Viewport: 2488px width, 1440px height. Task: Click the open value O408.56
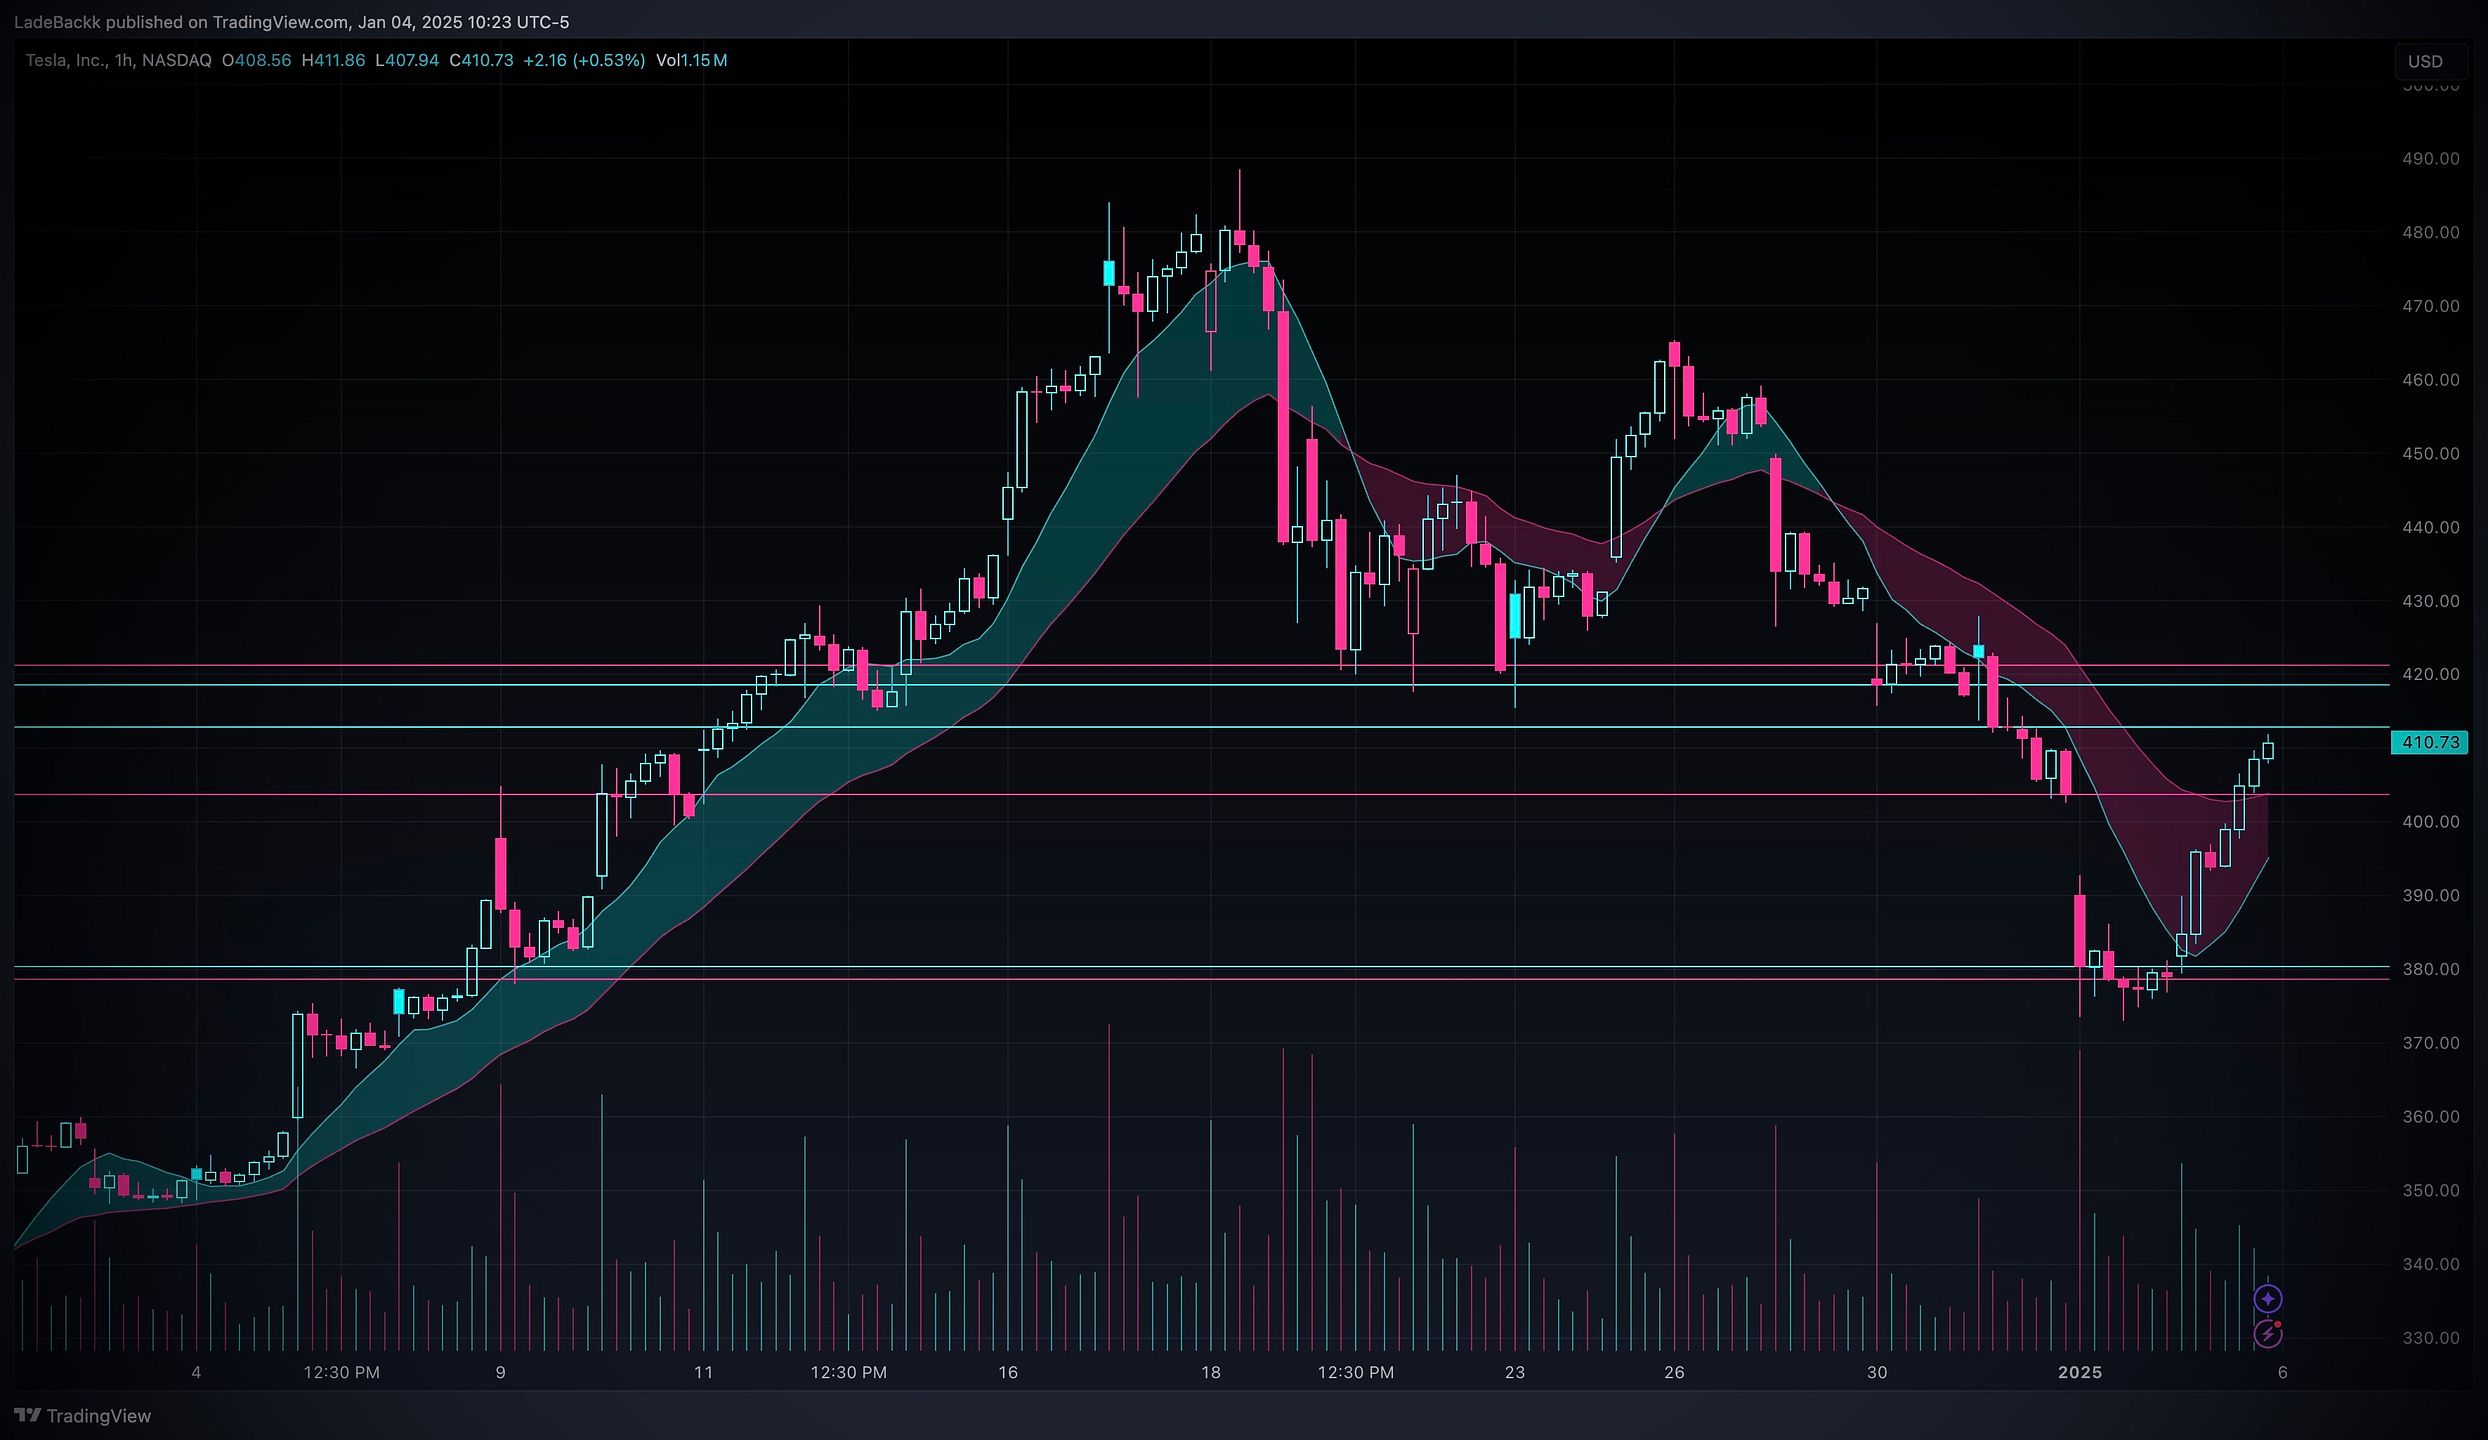[x=256, y=60]
